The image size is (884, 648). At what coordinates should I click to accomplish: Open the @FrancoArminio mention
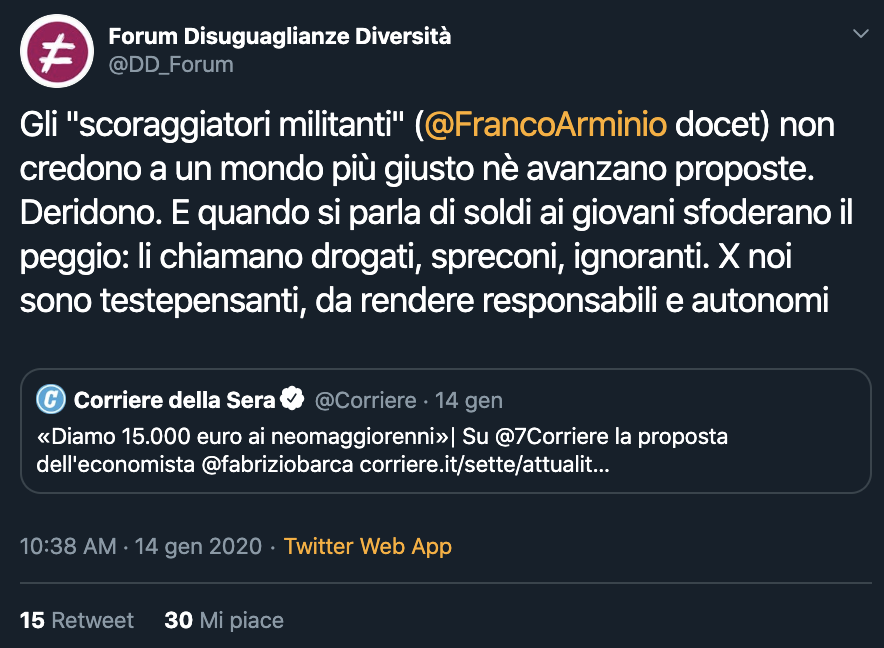pyautogui.click(x=545, y=126)
